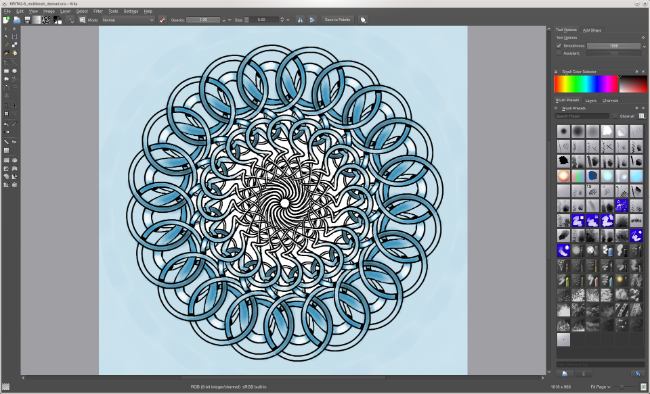Open the Select menu
650x394 pixels.
pyautogui.click(x=82, y=11)
